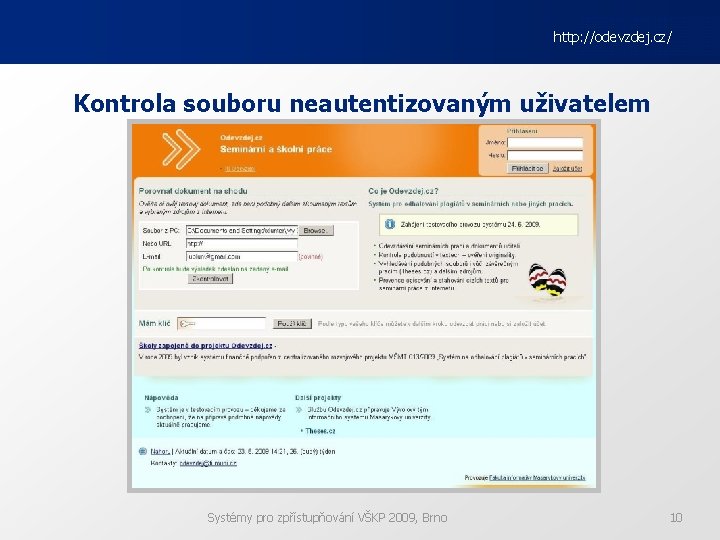Screen dimensions: 720x540
Task: Click the Mám klíč key input field
Action: pos(221,324)
